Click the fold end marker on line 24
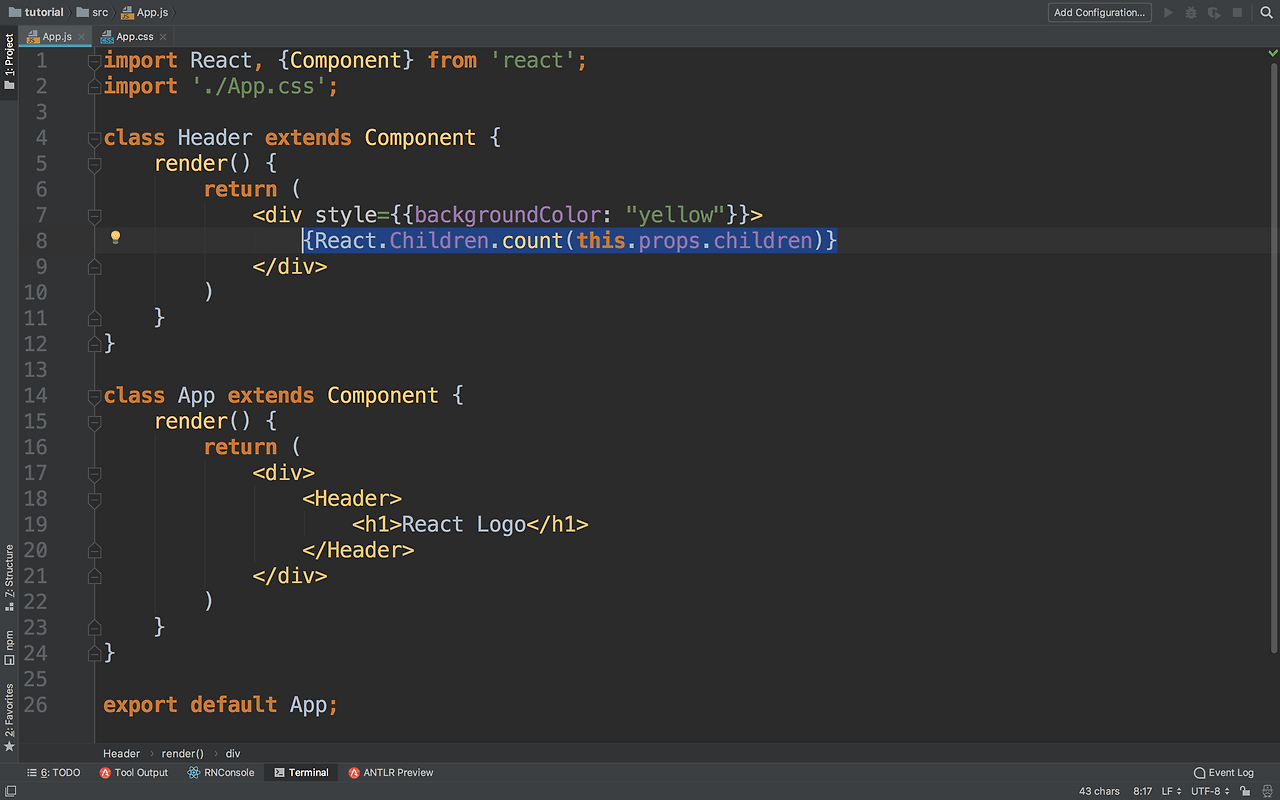The height and width of the screenshot is (800, 1280). tap(94, 654)
